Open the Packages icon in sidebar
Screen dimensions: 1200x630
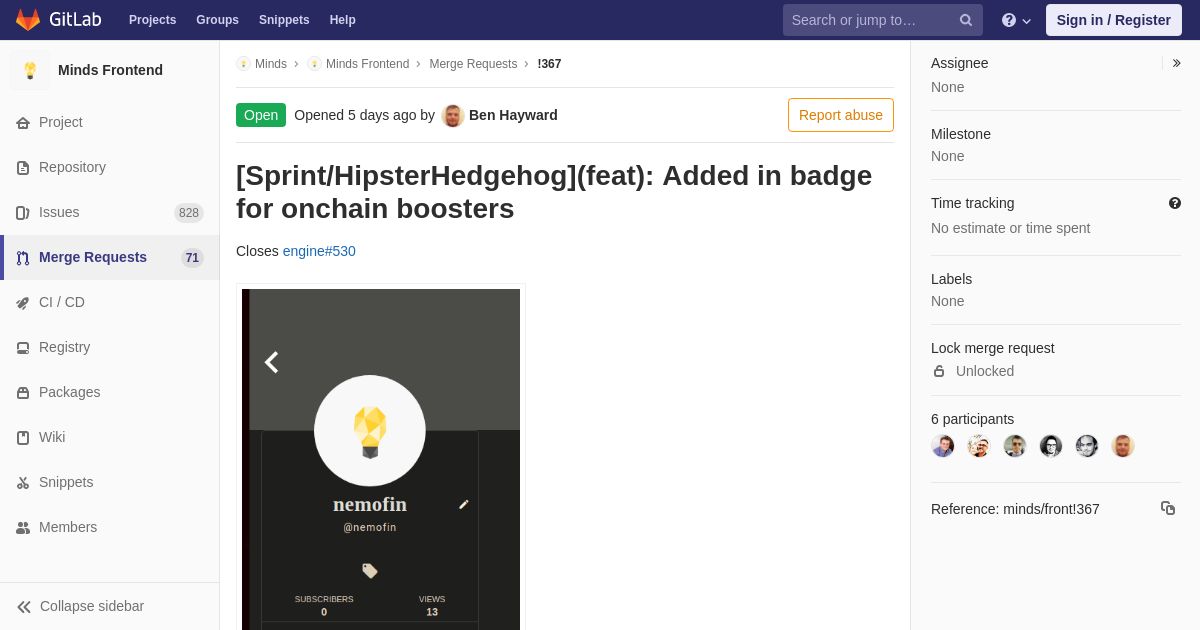[x=23, y=392]
